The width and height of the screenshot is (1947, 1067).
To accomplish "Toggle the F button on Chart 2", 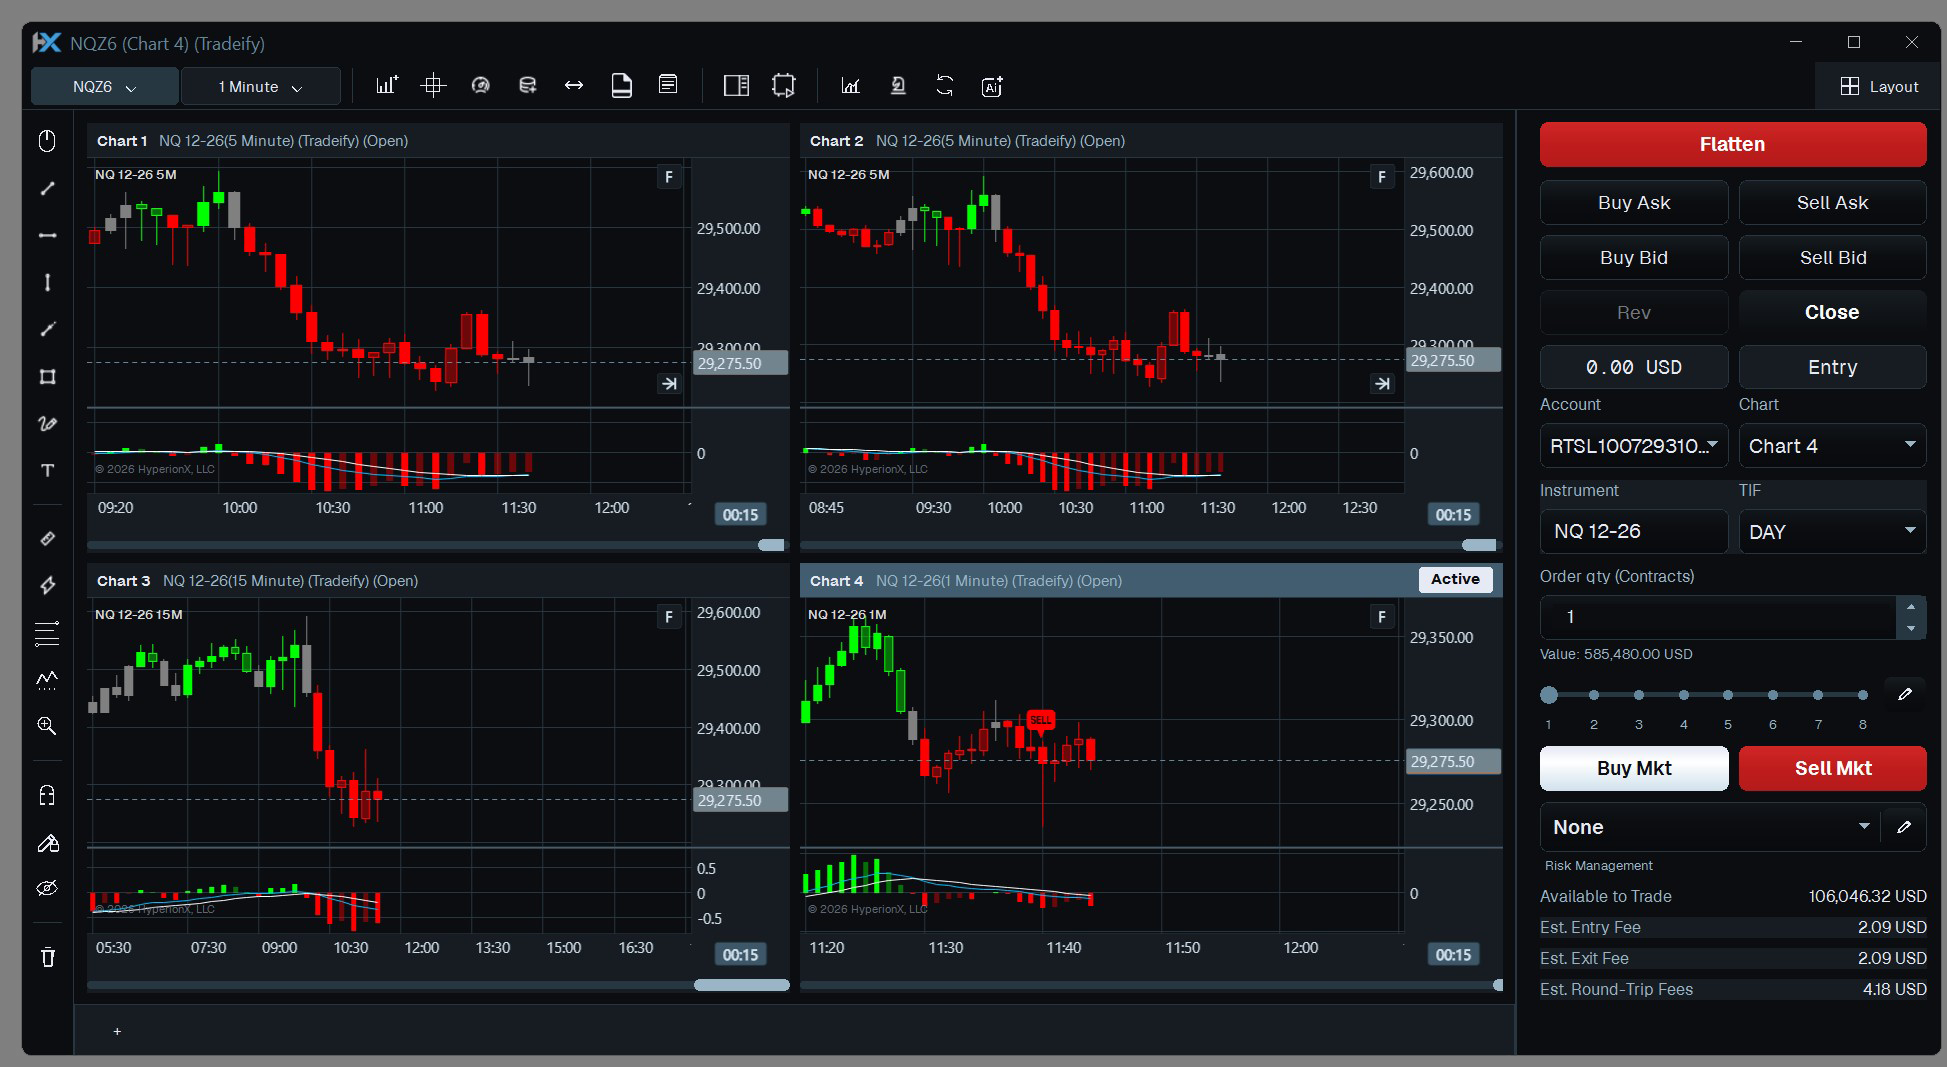I will (1382, 177).
